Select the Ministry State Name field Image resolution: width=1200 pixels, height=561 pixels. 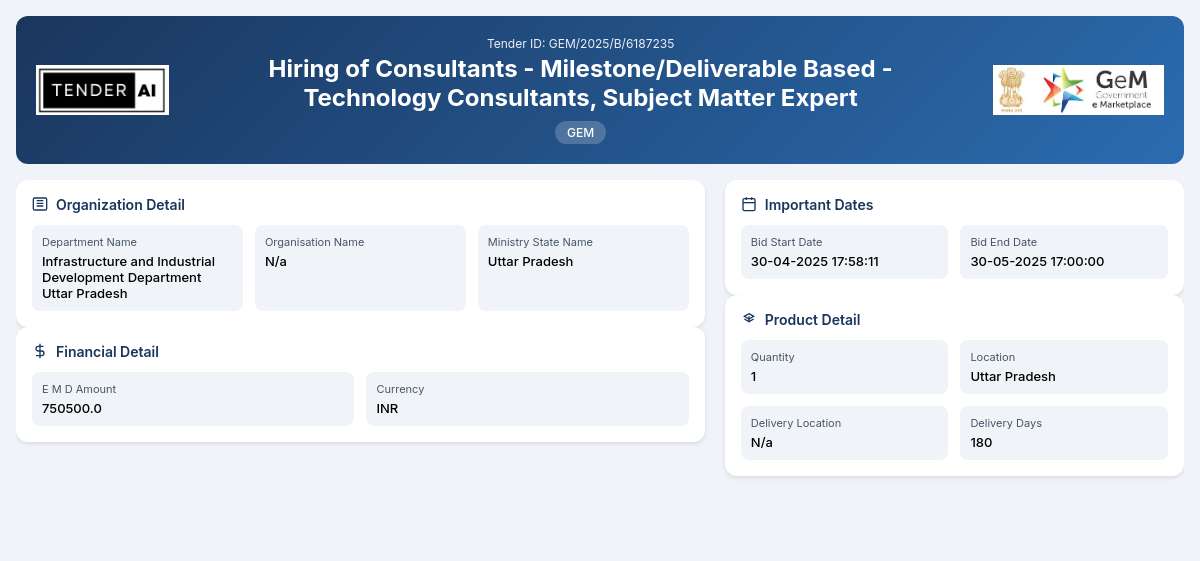583,268
